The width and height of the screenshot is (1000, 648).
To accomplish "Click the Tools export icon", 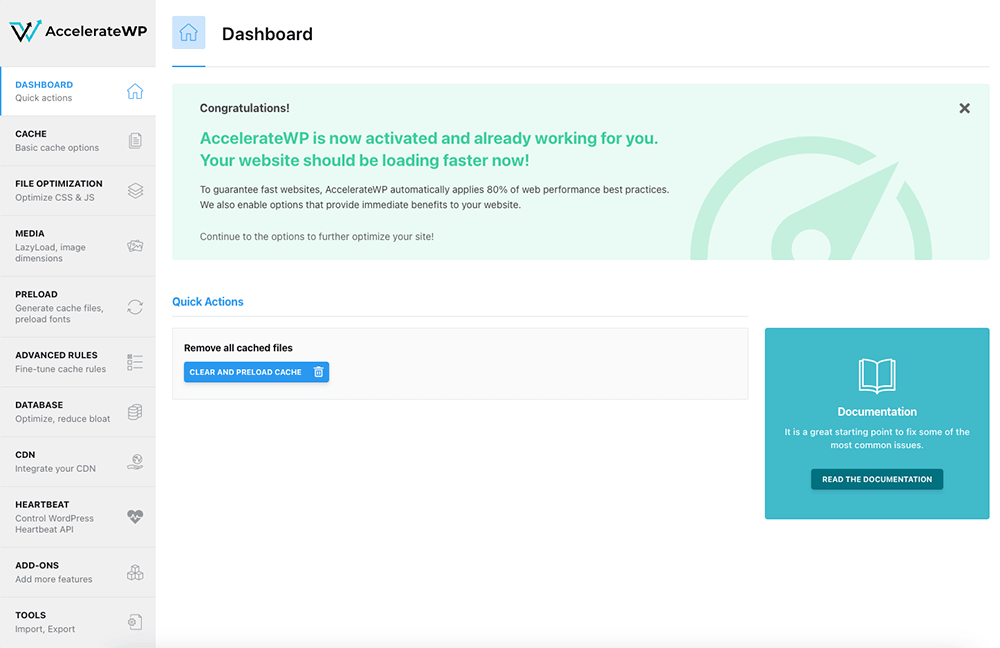I will click(x=136, y=622).
